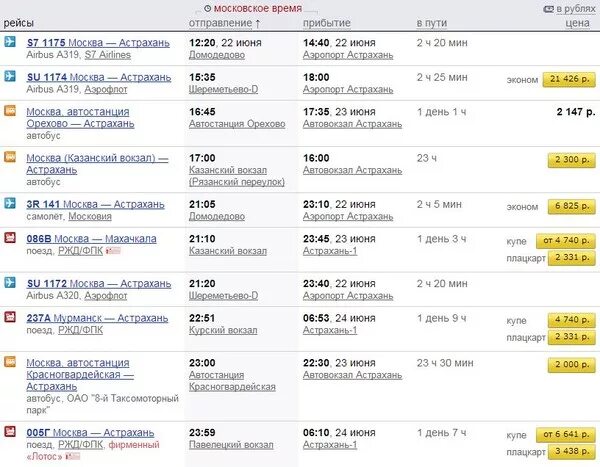Viewport: 600px width, 467px height.
Task: Open Аэрофлот link under SU 1172
Action: click(106, 296)
